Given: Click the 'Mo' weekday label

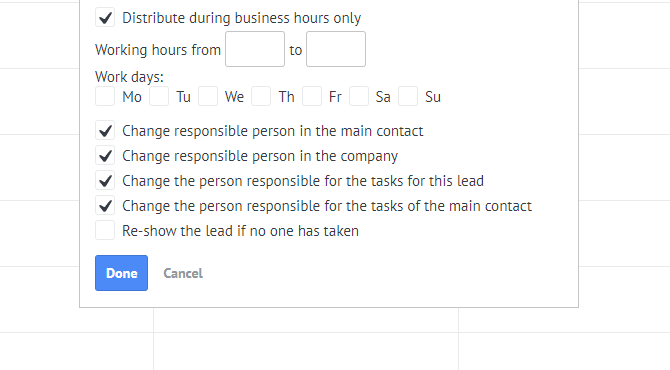Looking at the screenshot, I should pyautogui.click(x=132, y=97).
